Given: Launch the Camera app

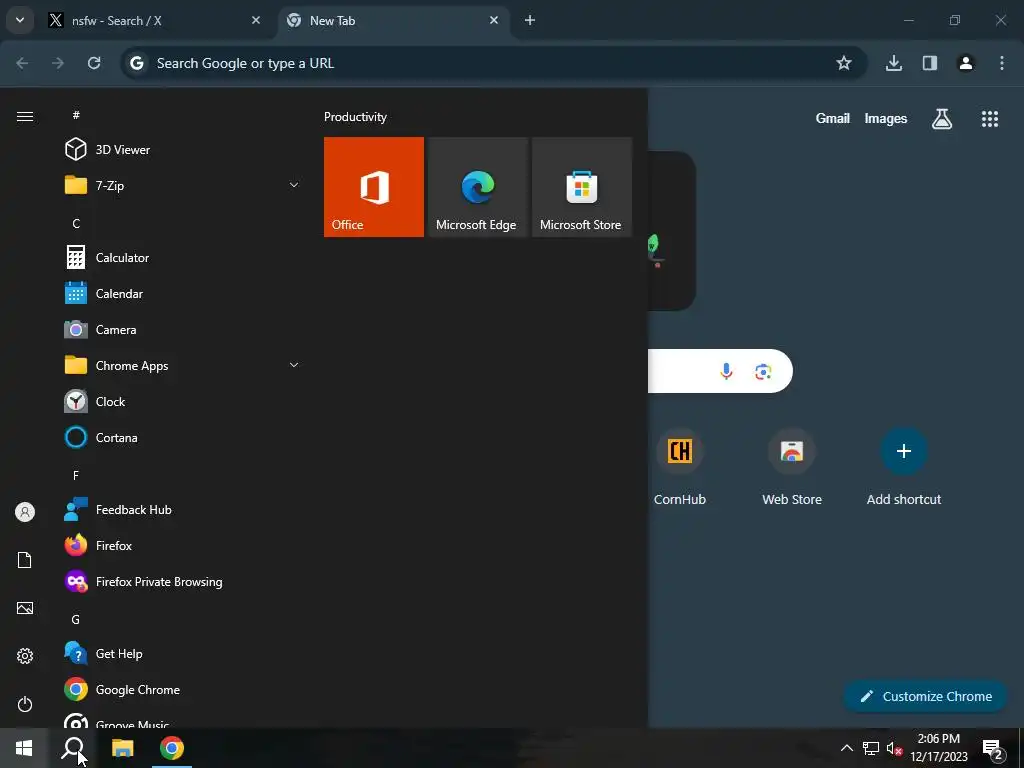Looking at the screenshot, I should tap(183, 330).
